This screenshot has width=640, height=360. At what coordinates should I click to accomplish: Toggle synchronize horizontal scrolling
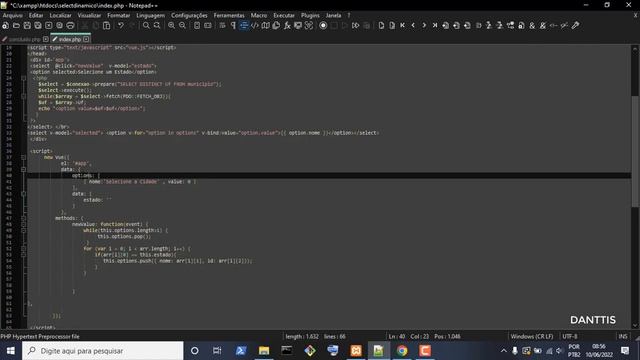tap(208, 25)
